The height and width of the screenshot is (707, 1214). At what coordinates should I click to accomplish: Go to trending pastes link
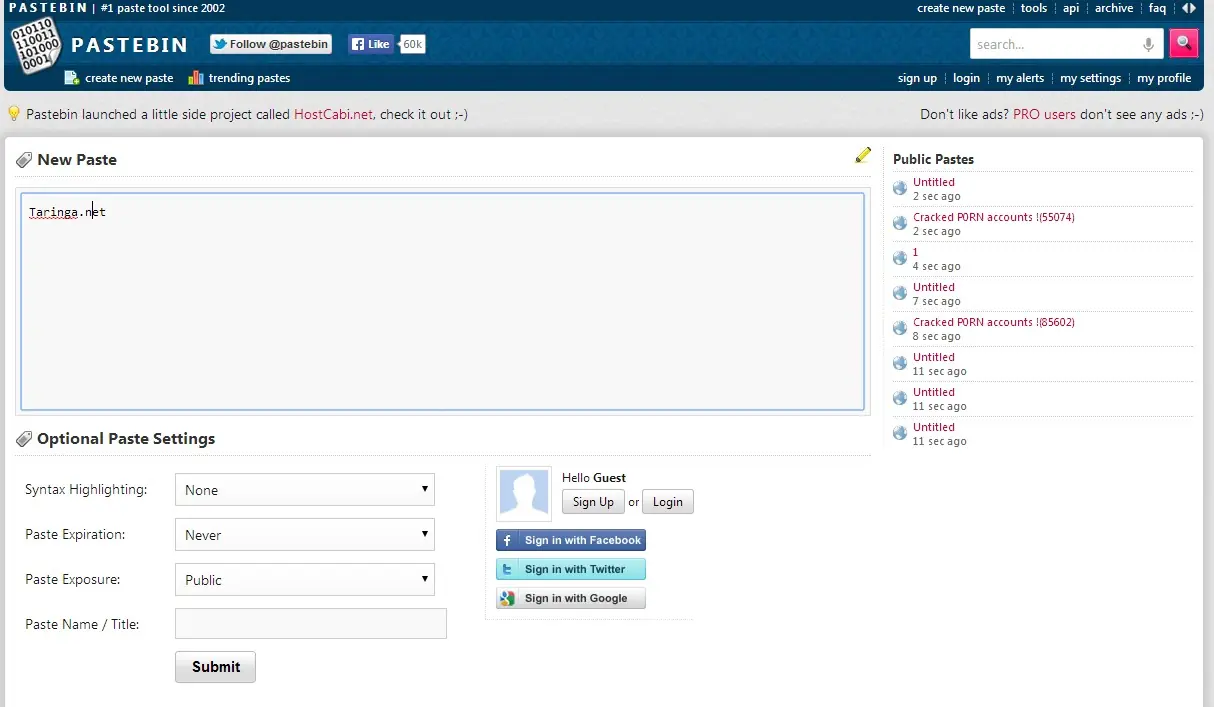[x=249, y=77]
